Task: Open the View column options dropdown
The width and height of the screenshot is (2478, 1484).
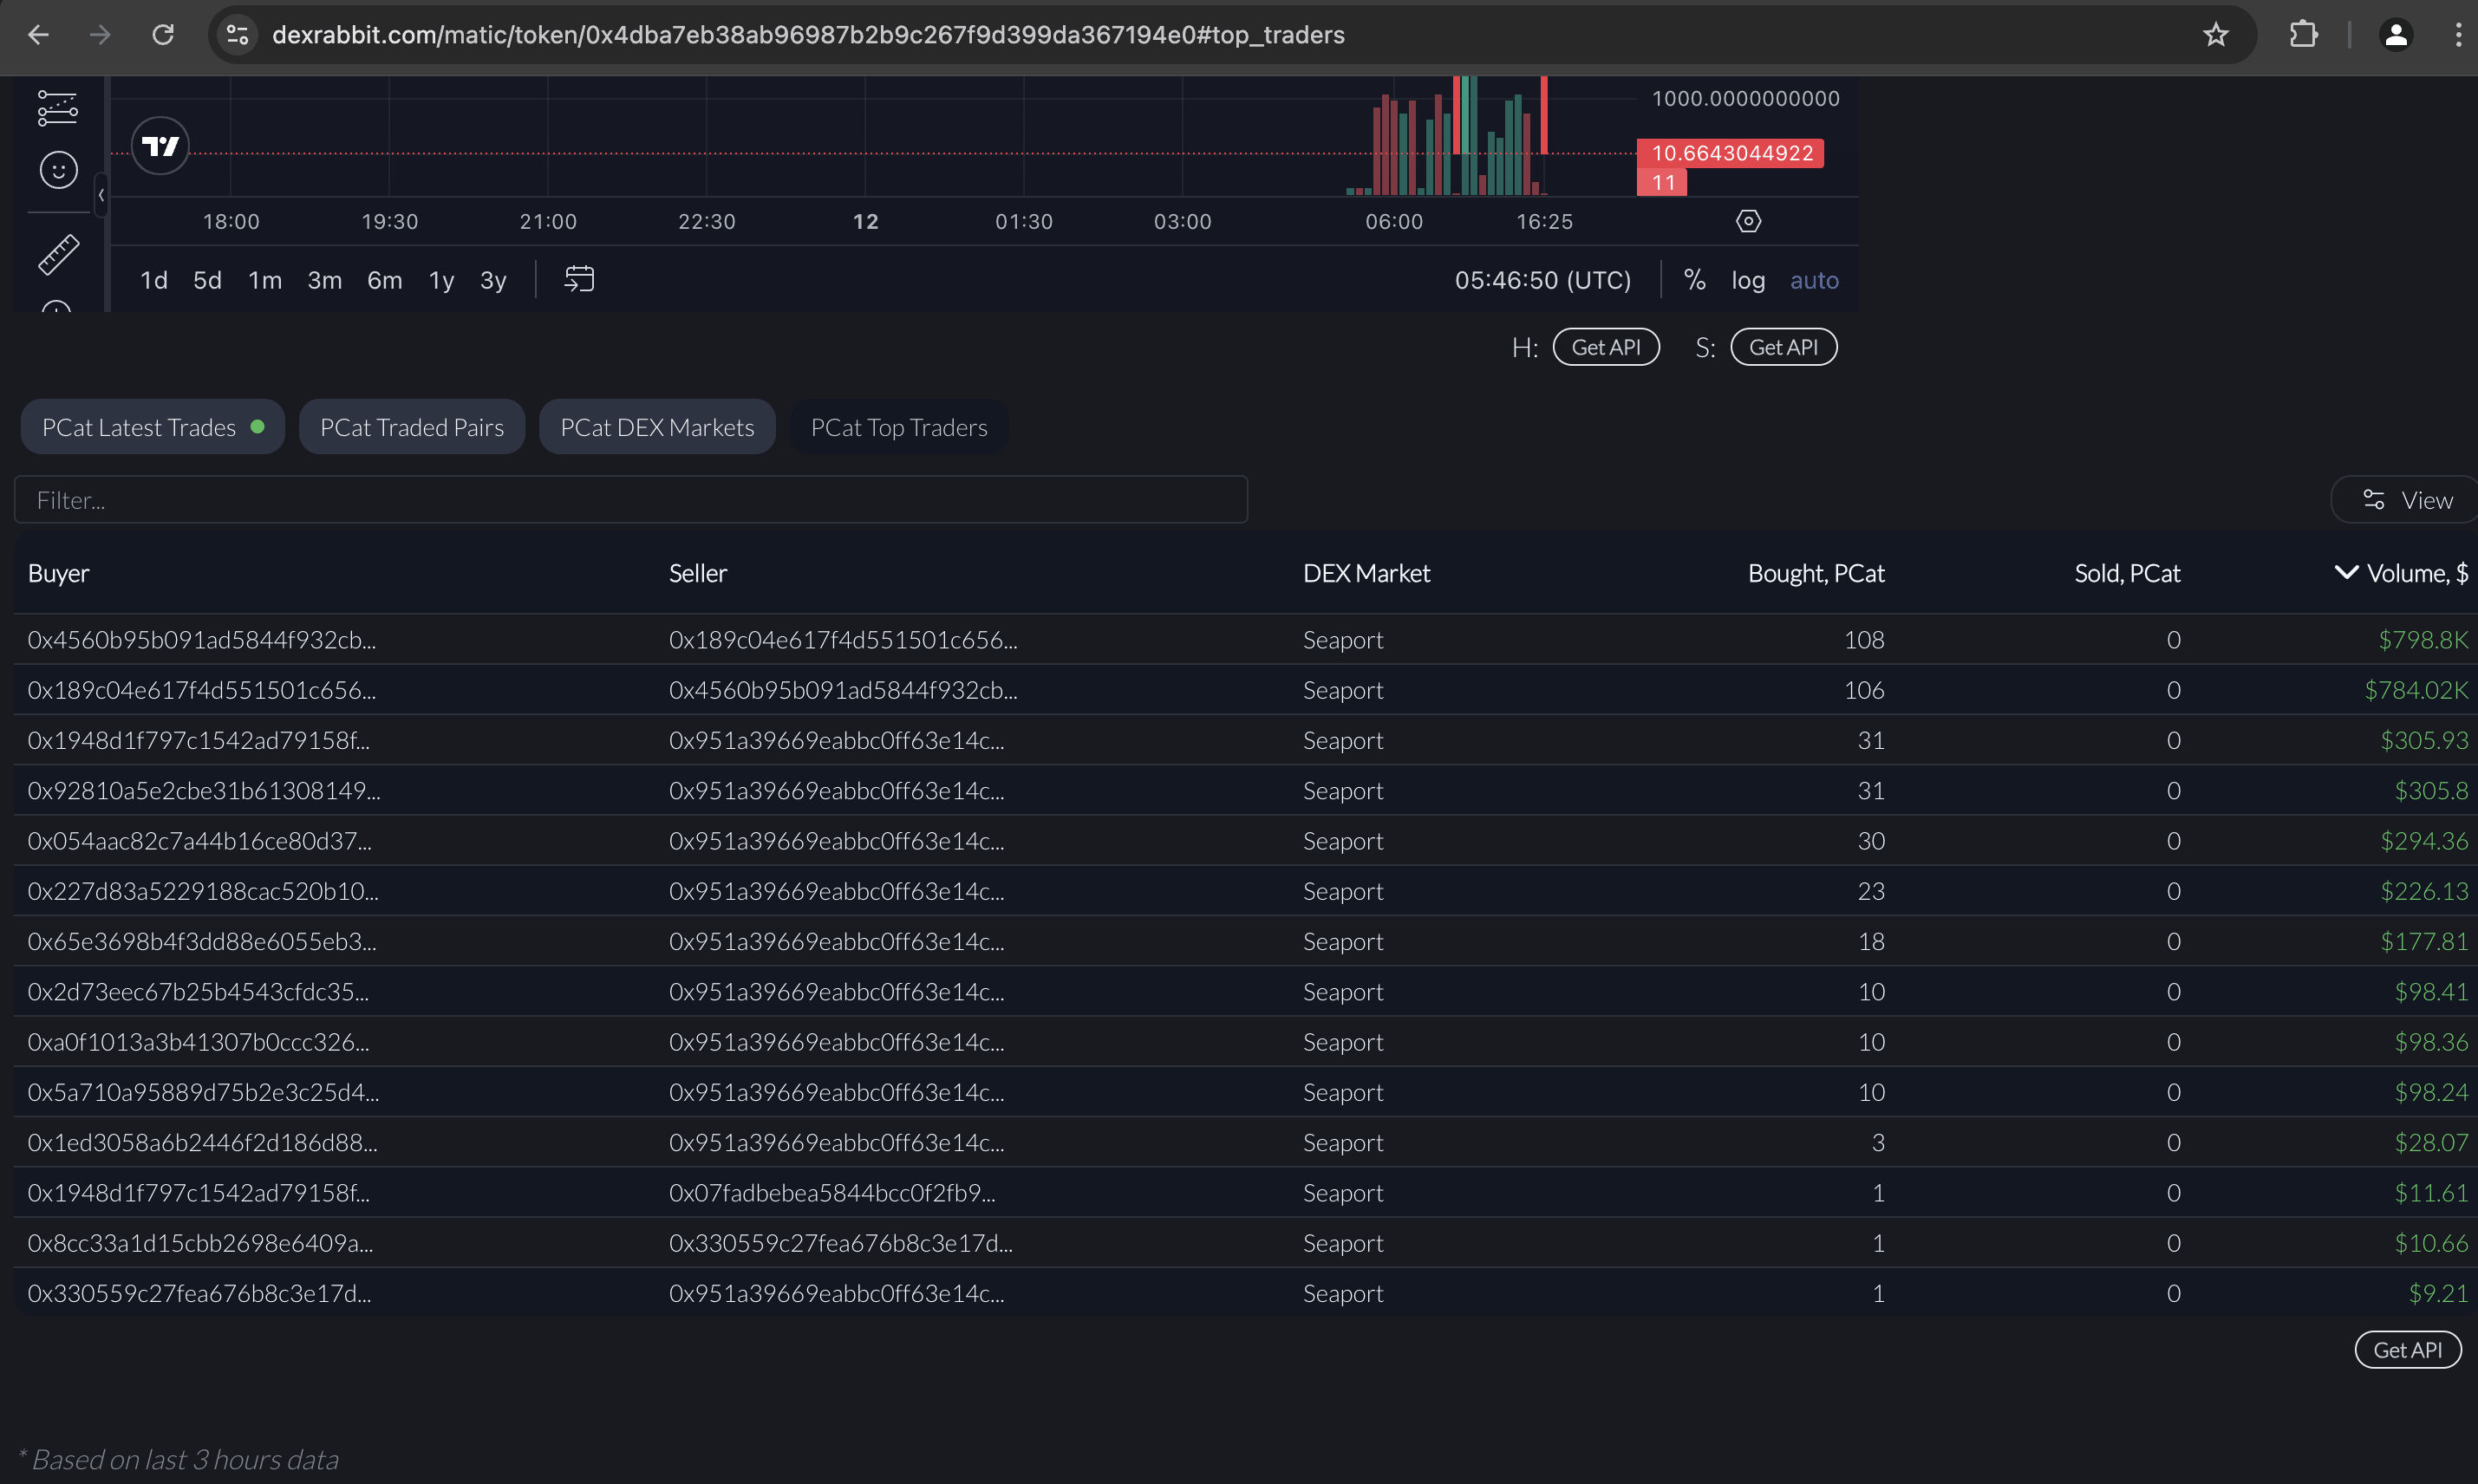Action: tap(2404, 500)
